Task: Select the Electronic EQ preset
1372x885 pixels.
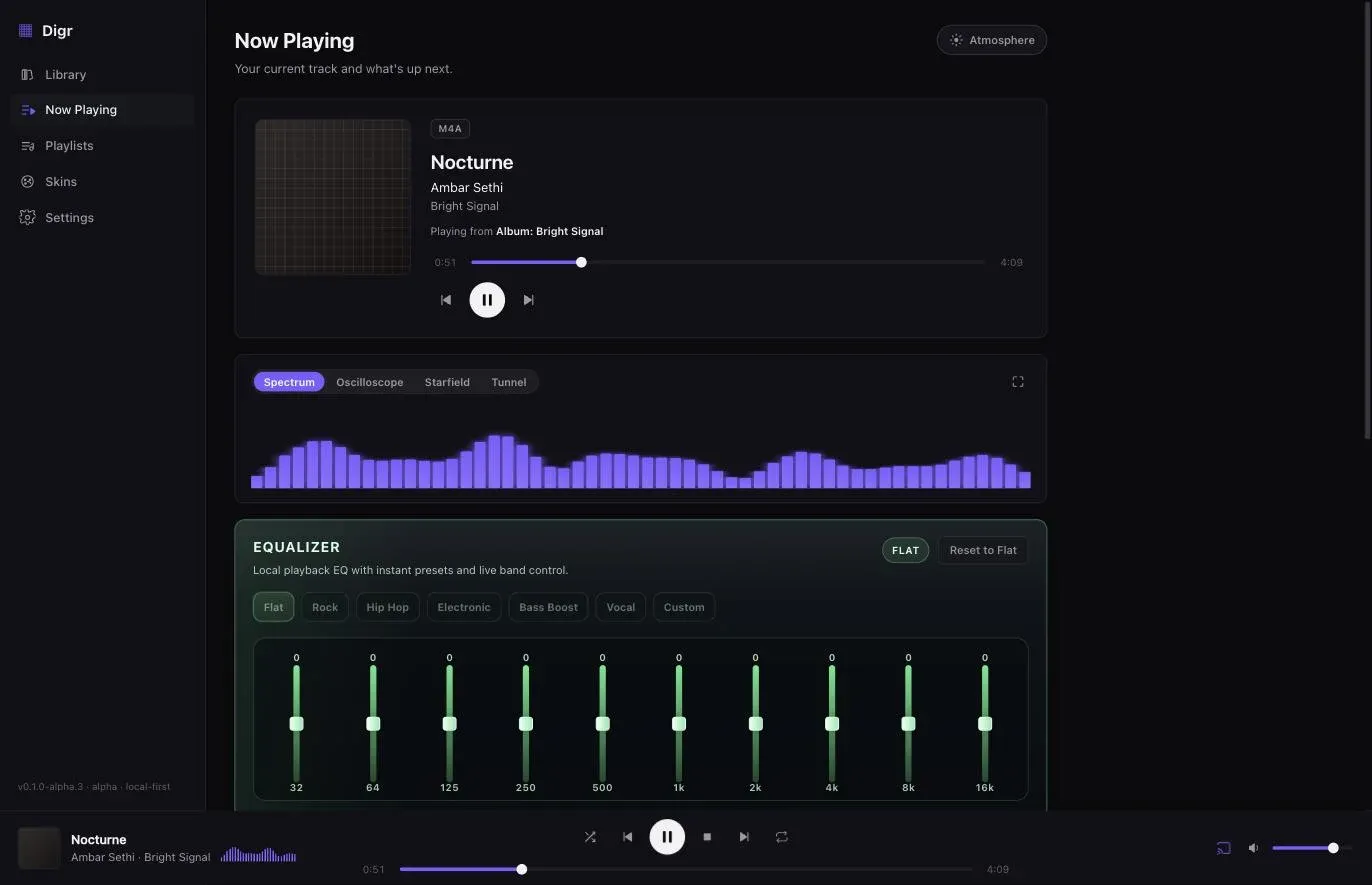Action: tap(464, 607)
